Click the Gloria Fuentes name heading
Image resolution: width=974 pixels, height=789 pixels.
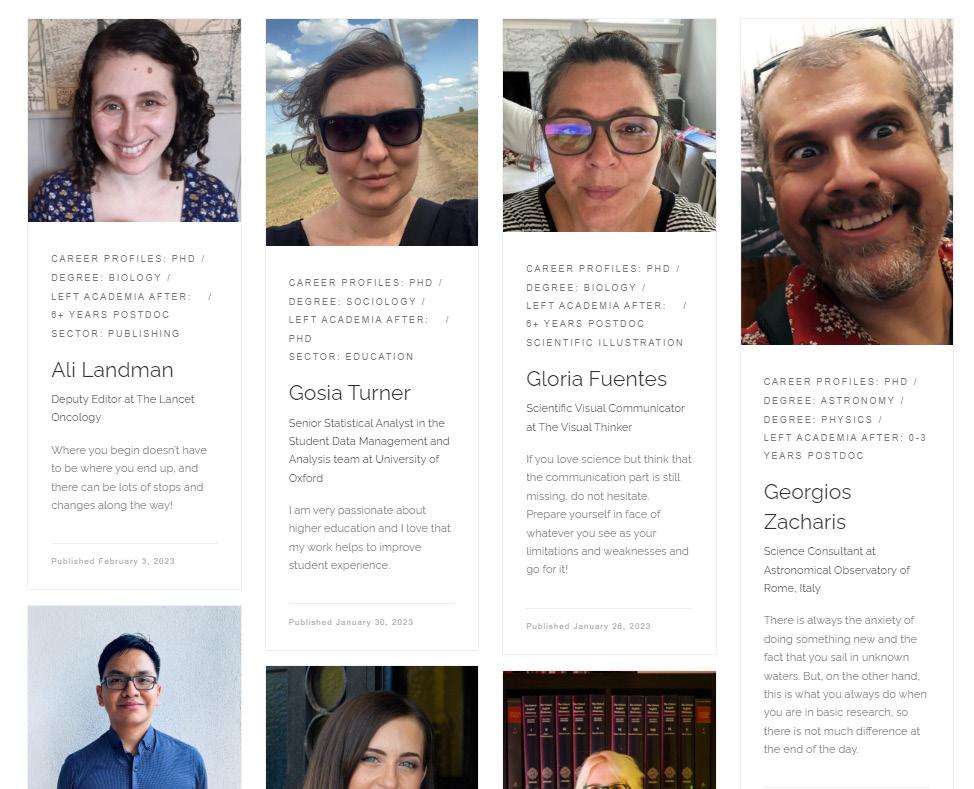(x=596, y=378)
